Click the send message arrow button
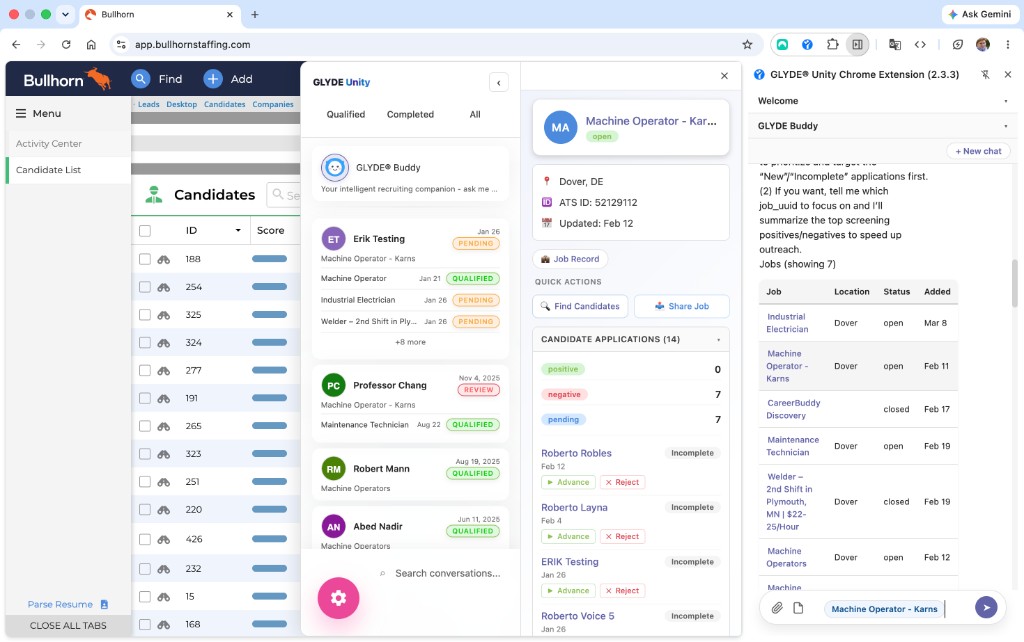1024x642 pixels. pyautogui.click(x=986, y=607)
